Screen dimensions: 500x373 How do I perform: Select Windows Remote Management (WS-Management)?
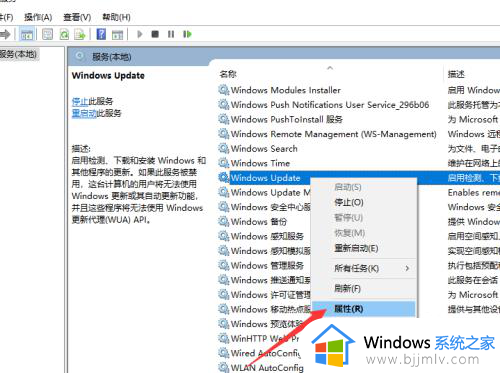tap(334, 134)
